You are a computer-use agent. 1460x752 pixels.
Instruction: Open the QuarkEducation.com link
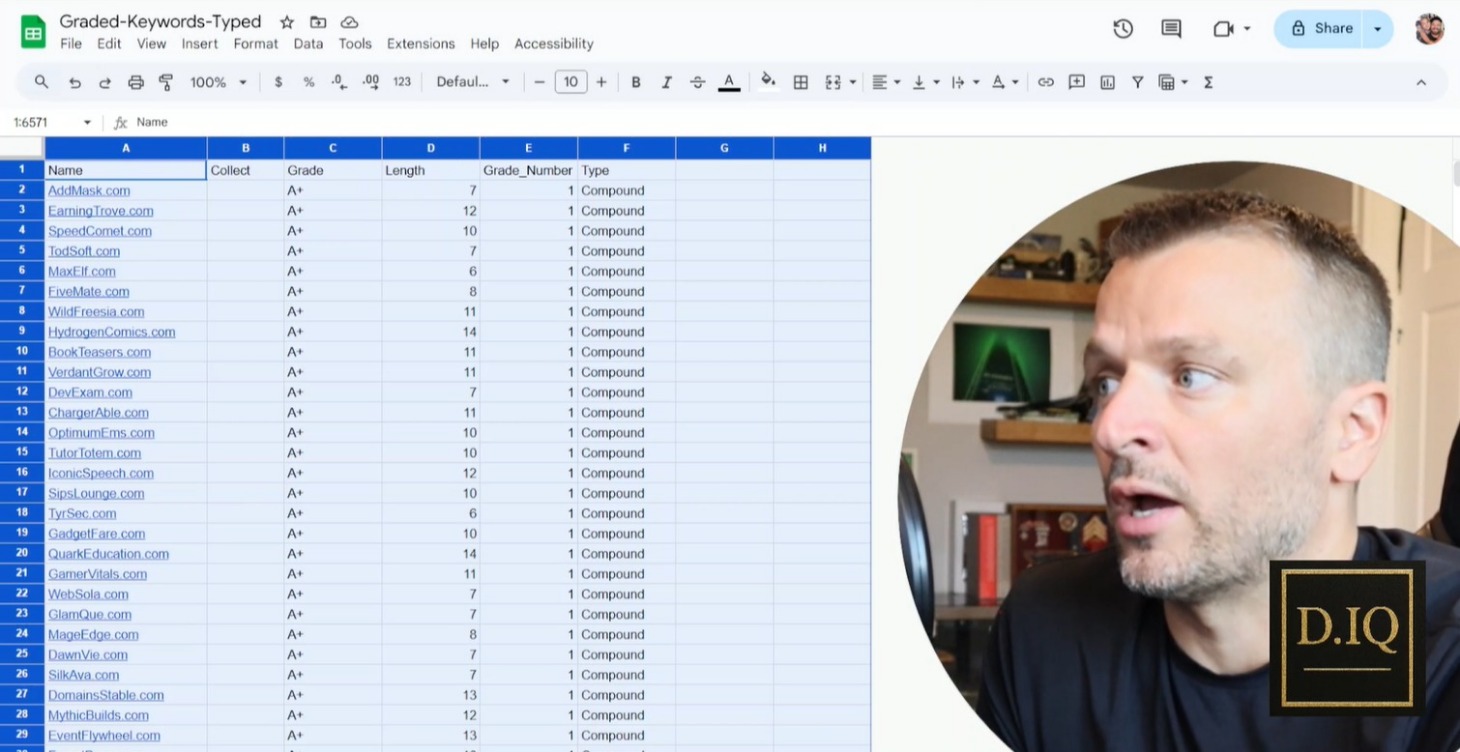(x=108, y=554)
